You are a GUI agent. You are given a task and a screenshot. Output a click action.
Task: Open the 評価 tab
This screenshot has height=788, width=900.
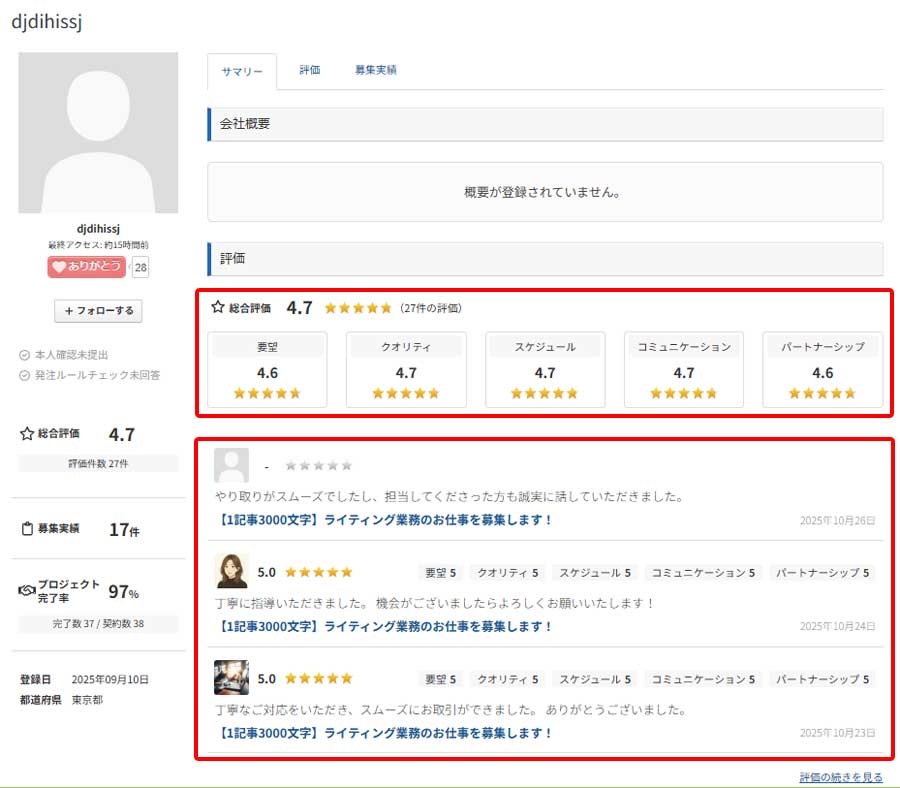point(310,70)
